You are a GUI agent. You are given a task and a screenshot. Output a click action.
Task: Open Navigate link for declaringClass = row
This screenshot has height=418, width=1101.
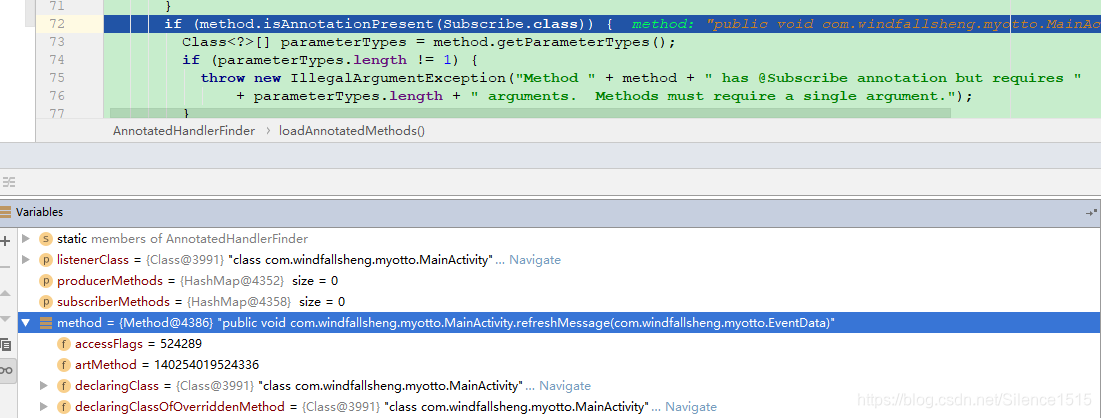pyautogui.click(x=565, y=386)
